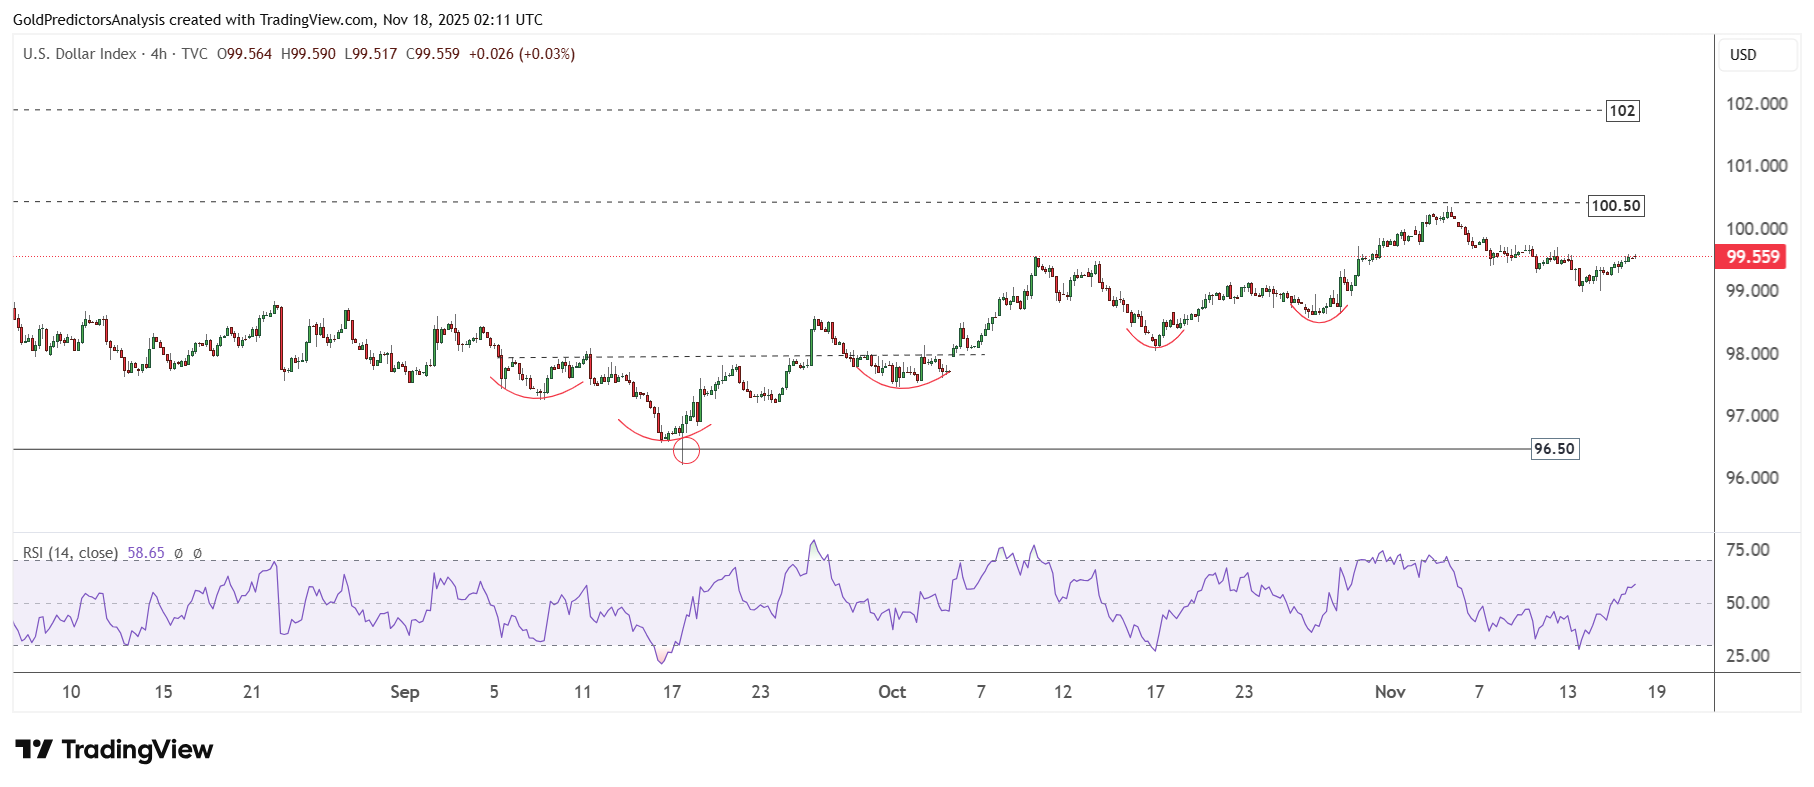Viewport: 1814px width, 787px height.
Task: Click the Oct label on the time axis
Action: (891, 692)
